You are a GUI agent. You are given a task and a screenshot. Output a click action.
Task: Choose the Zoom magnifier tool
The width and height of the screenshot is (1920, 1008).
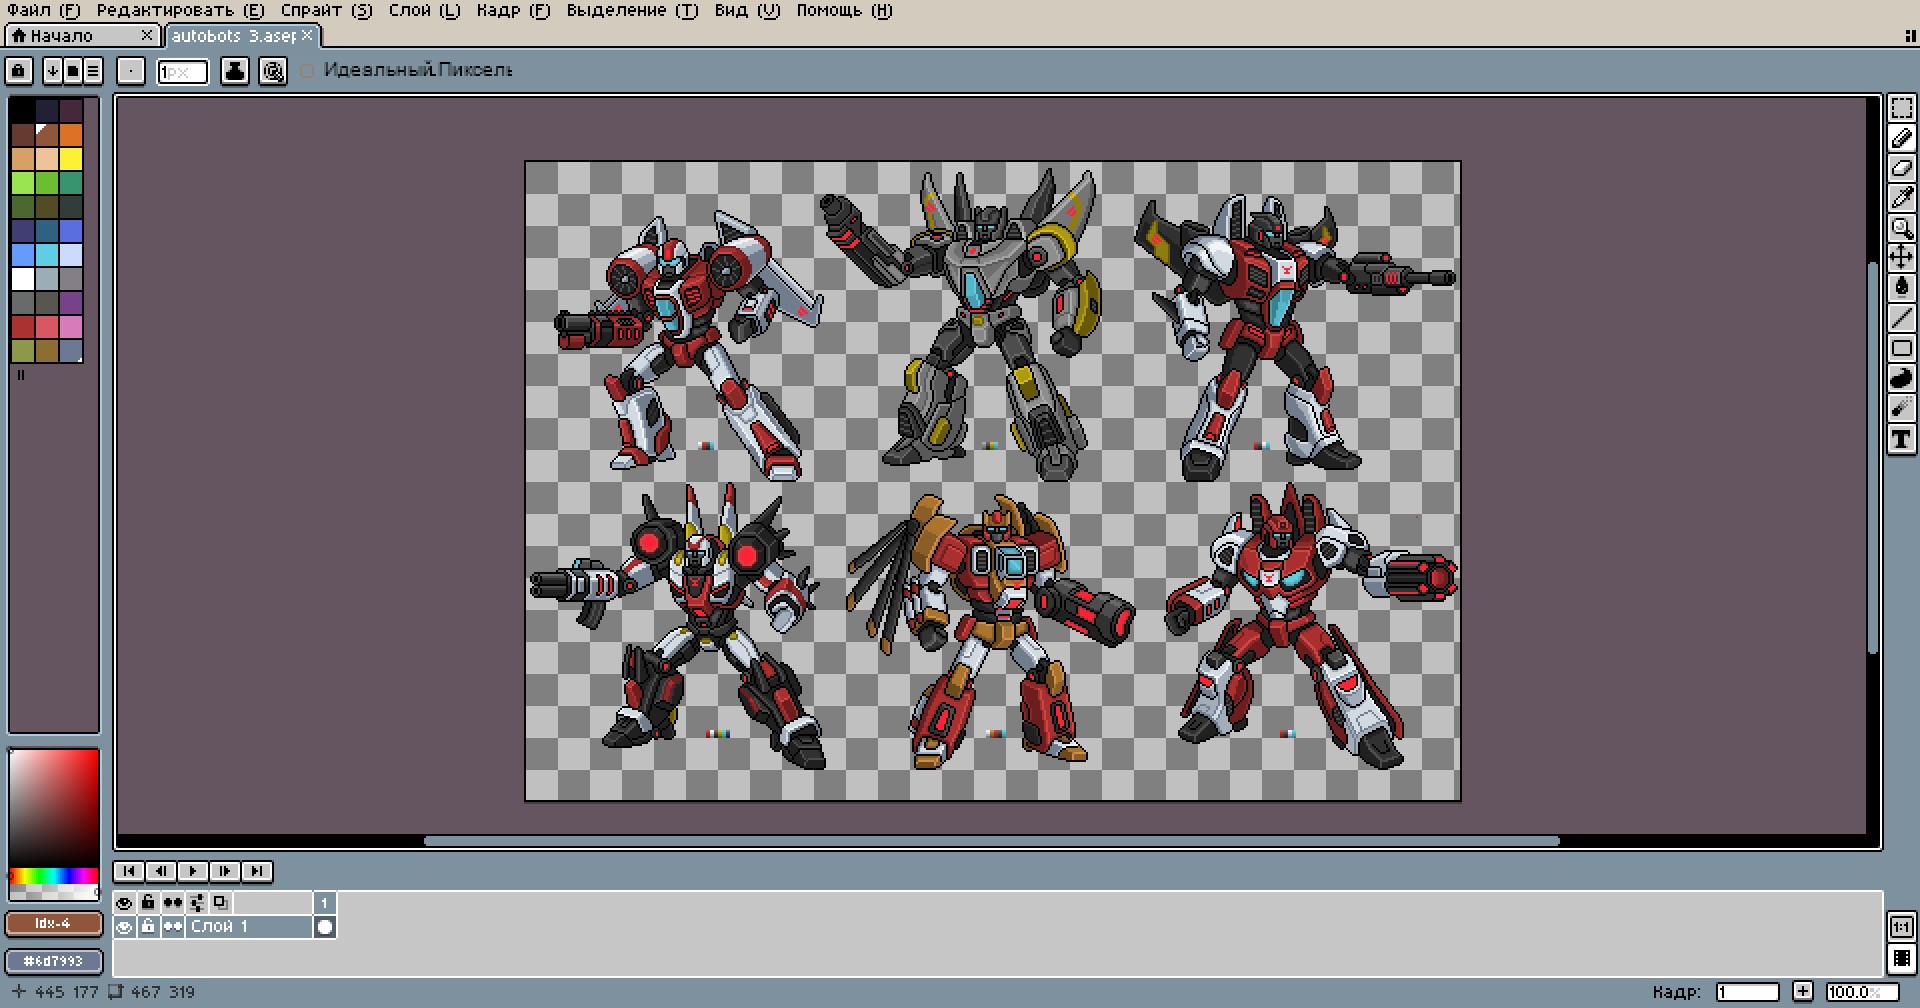[x=1901, y=228]
